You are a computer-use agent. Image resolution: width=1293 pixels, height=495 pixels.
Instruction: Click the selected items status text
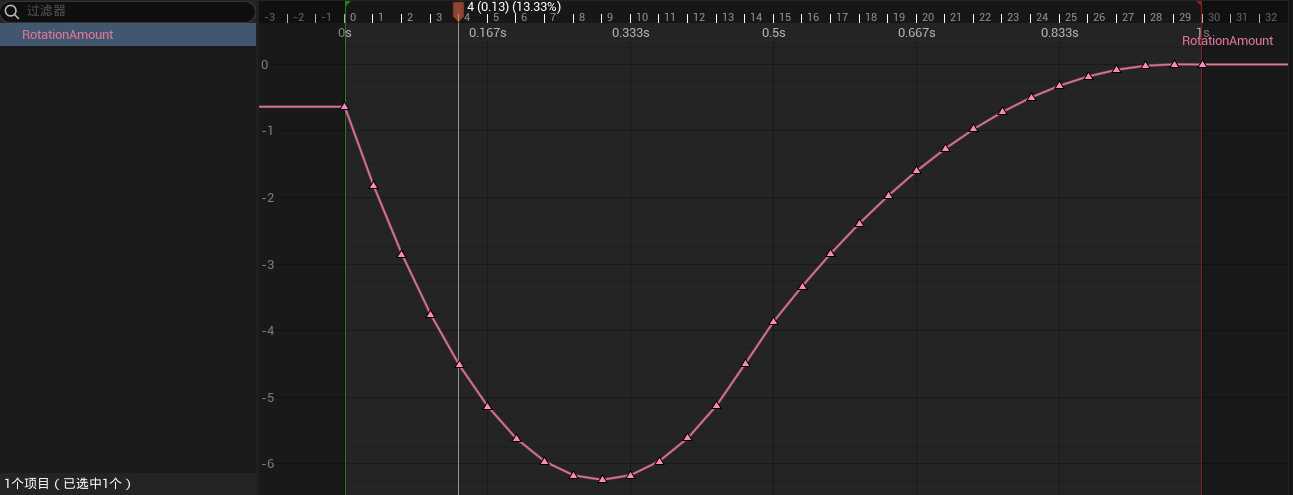(x=68, y=484)
